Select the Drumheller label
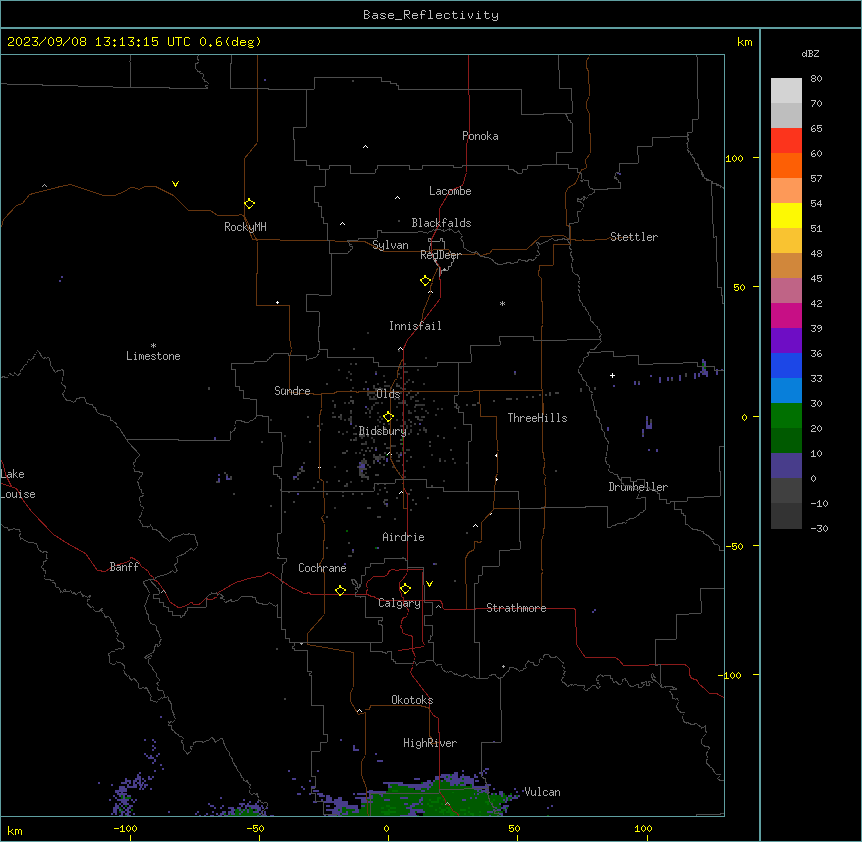The width and height of the screenshot is (862, 842). [x=638, y=487]
